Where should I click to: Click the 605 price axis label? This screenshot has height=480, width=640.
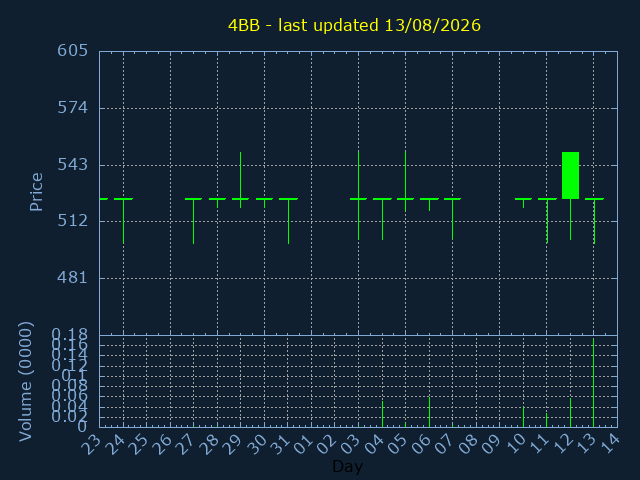[72, 51]
